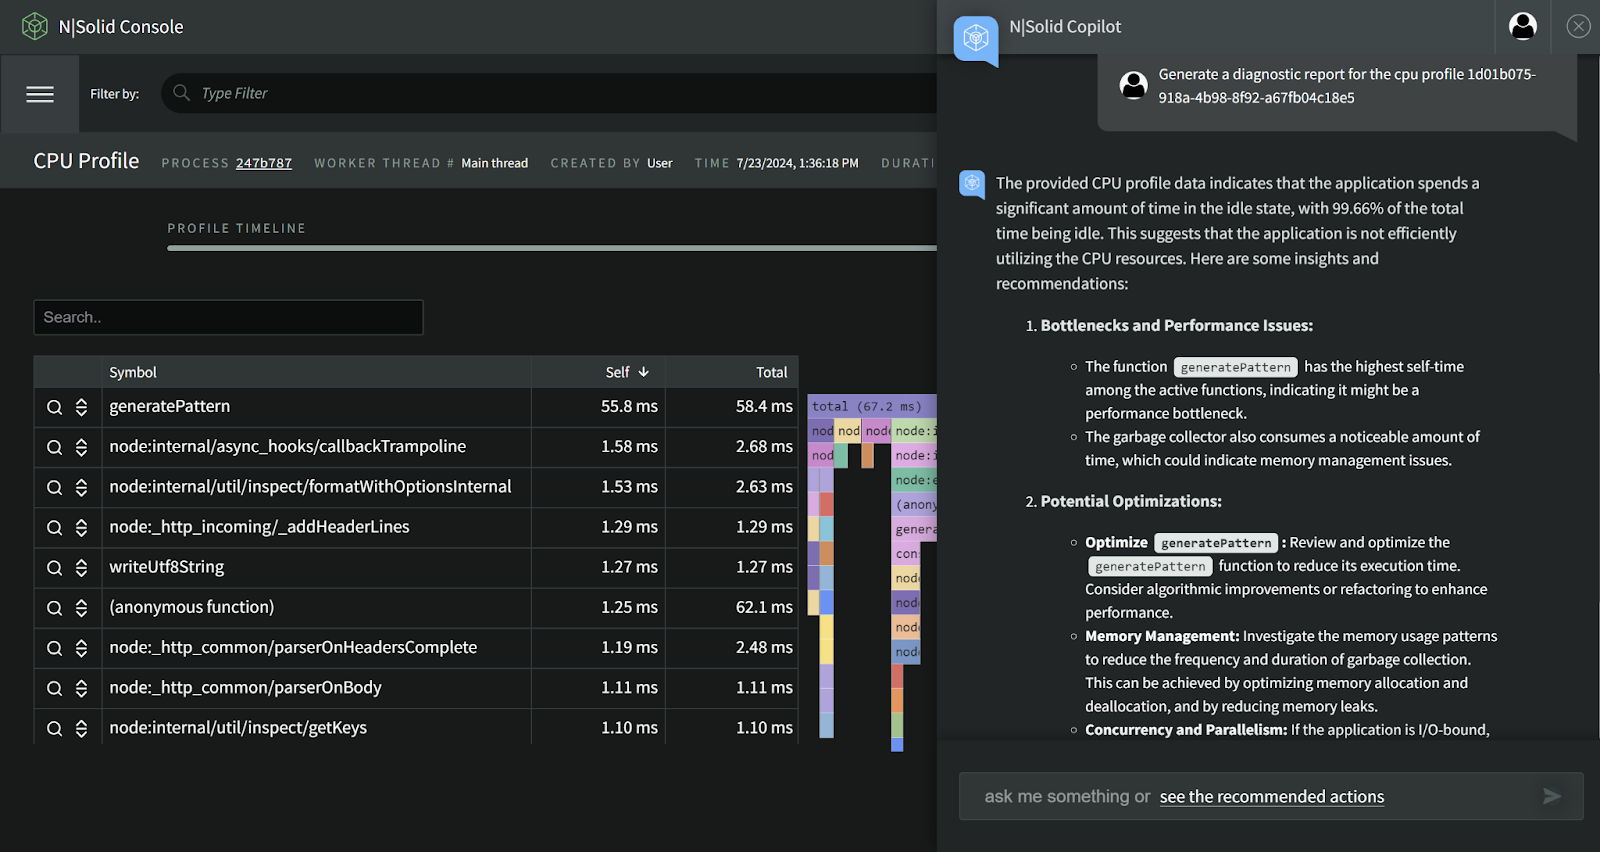Click magnifier icon in (anonymous function) row
This screenshot has width=1600, height=852.
[54, 607]
